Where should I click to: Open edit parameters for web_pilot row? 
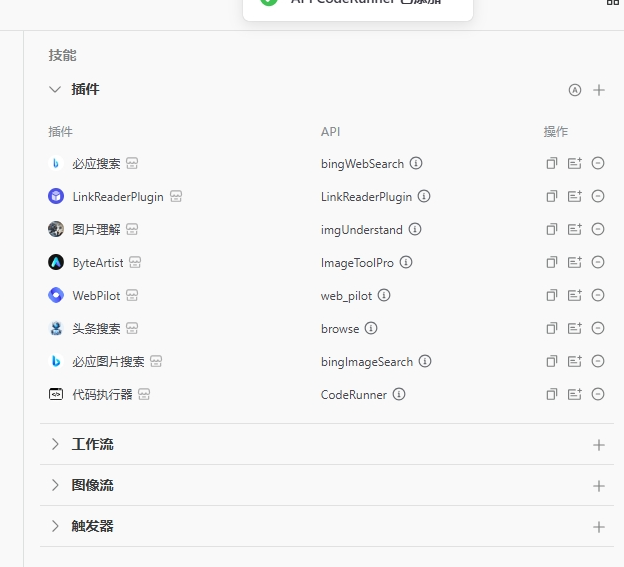[x=575, y=295]
